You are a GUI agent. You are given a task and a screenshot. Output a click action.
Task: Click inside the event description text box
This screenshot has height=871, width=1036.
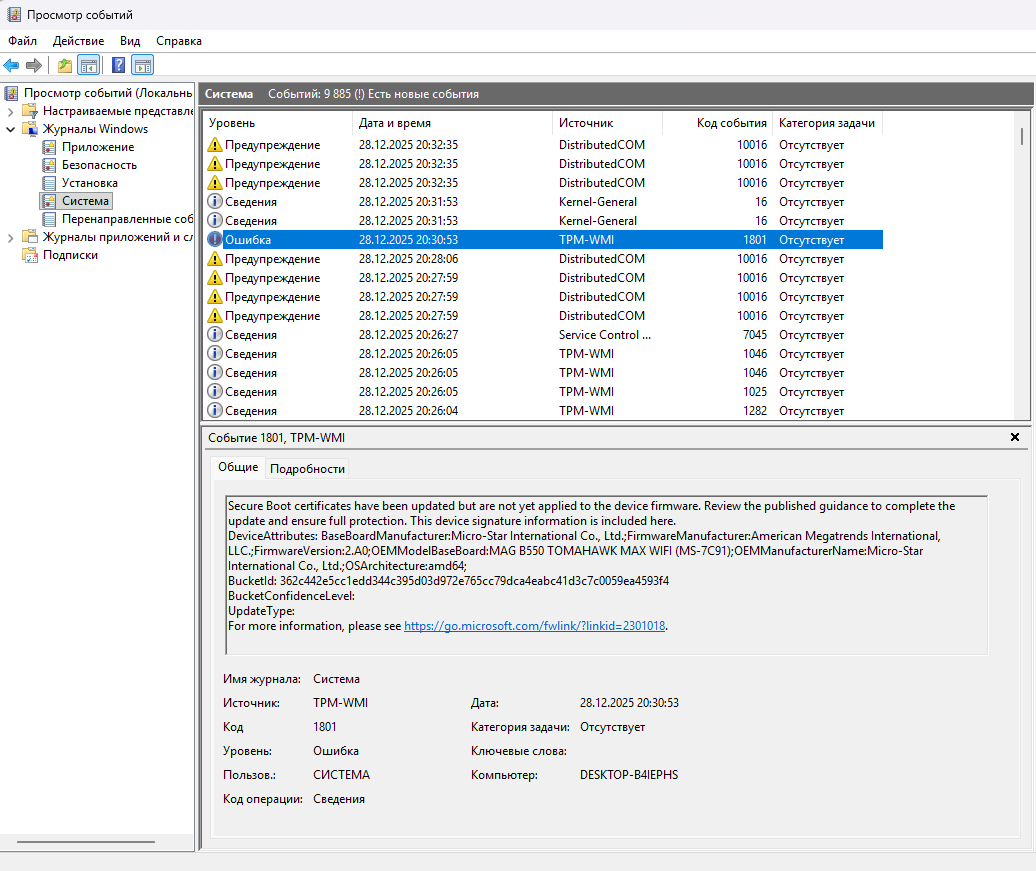(607, 575)
